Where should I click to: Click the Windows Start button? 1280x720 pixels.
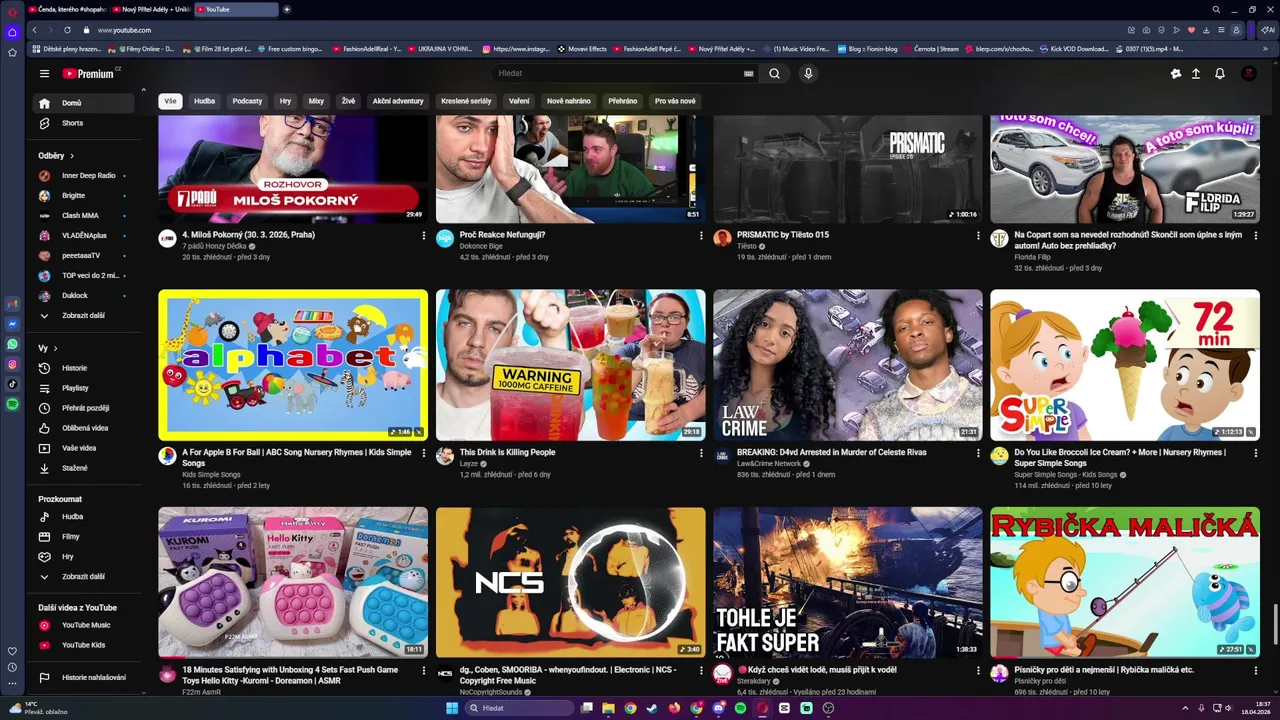(452, 708)
